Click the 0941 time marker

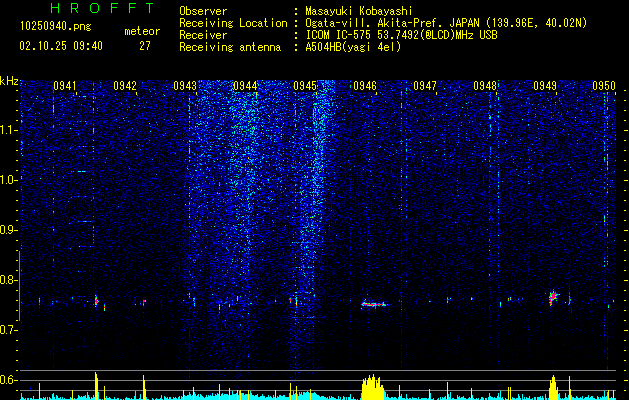(65, 86)
